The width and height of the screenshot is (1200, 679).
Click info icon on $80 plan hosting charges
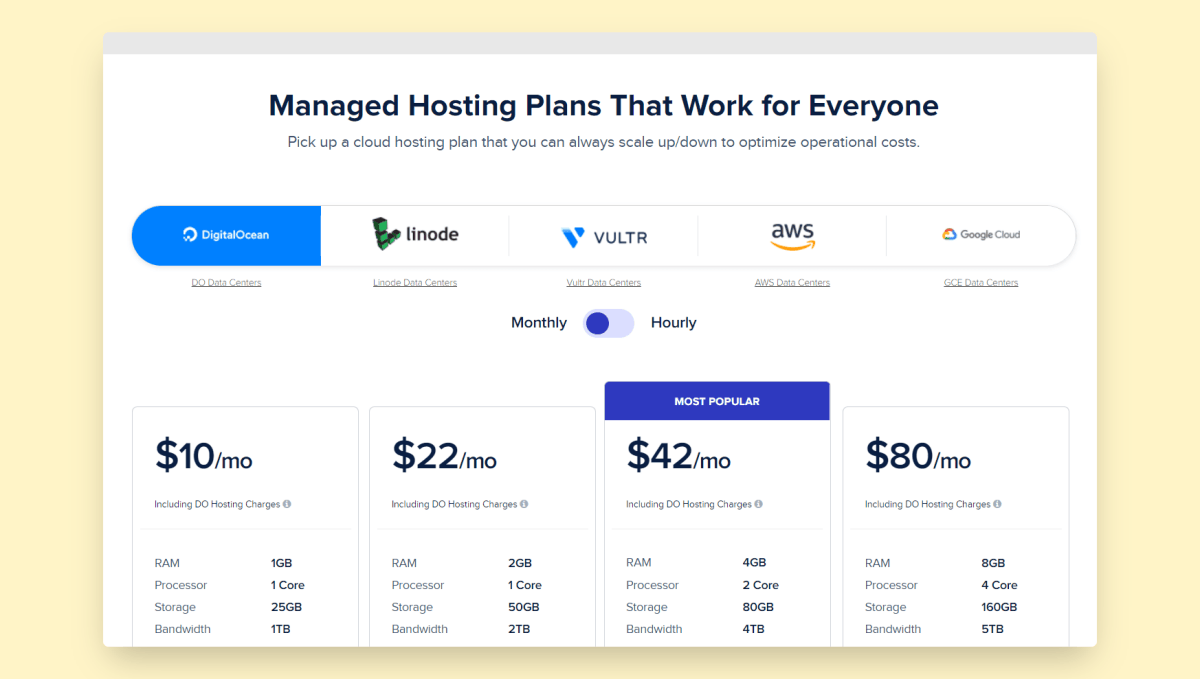coord(997,504)
